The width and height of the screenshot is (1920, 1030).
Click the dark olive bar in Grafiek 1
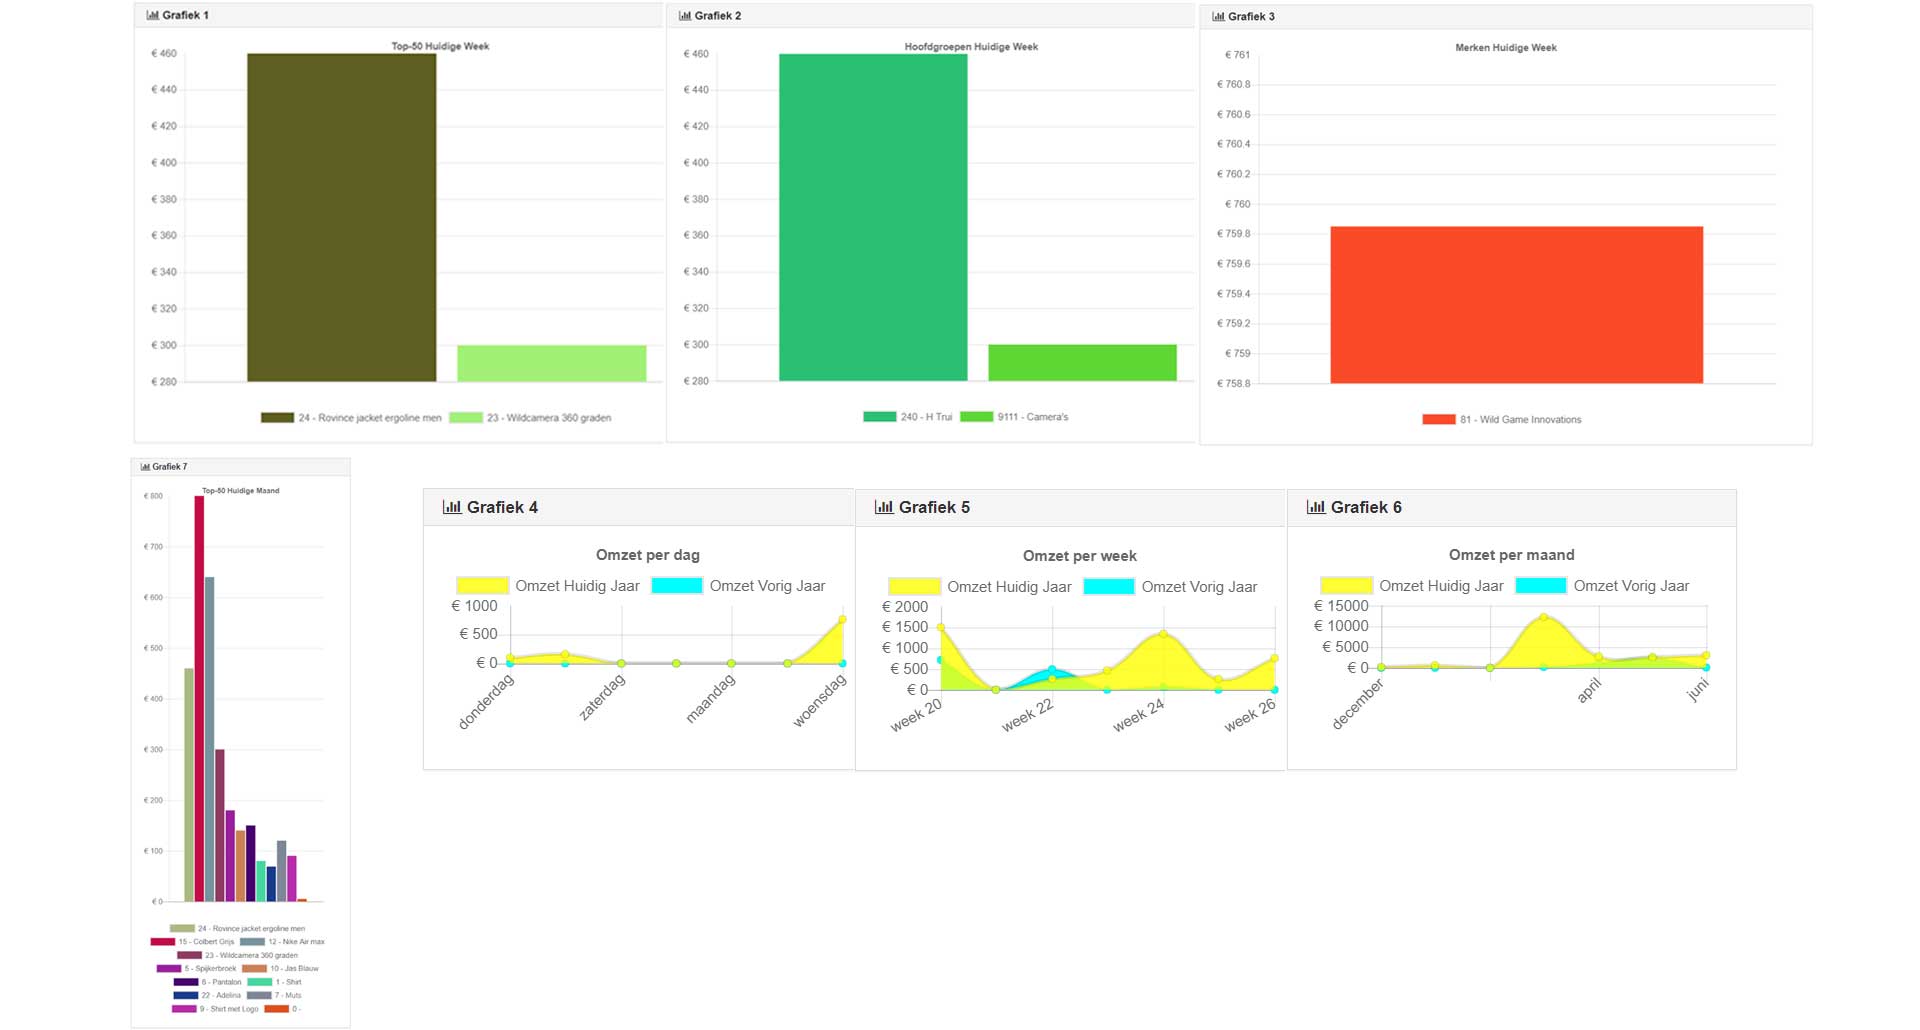click(342, 218)
